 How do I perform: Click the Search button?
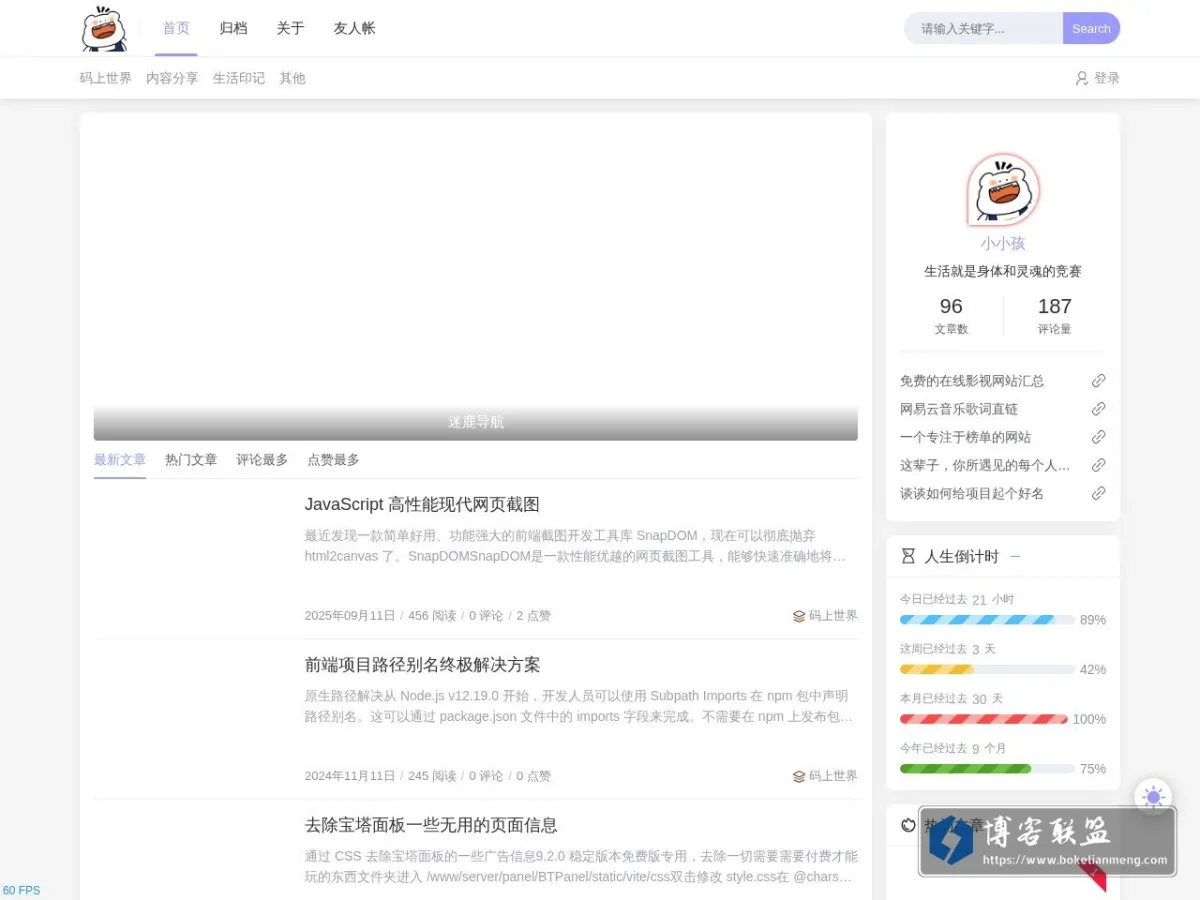coord(1091,28)
